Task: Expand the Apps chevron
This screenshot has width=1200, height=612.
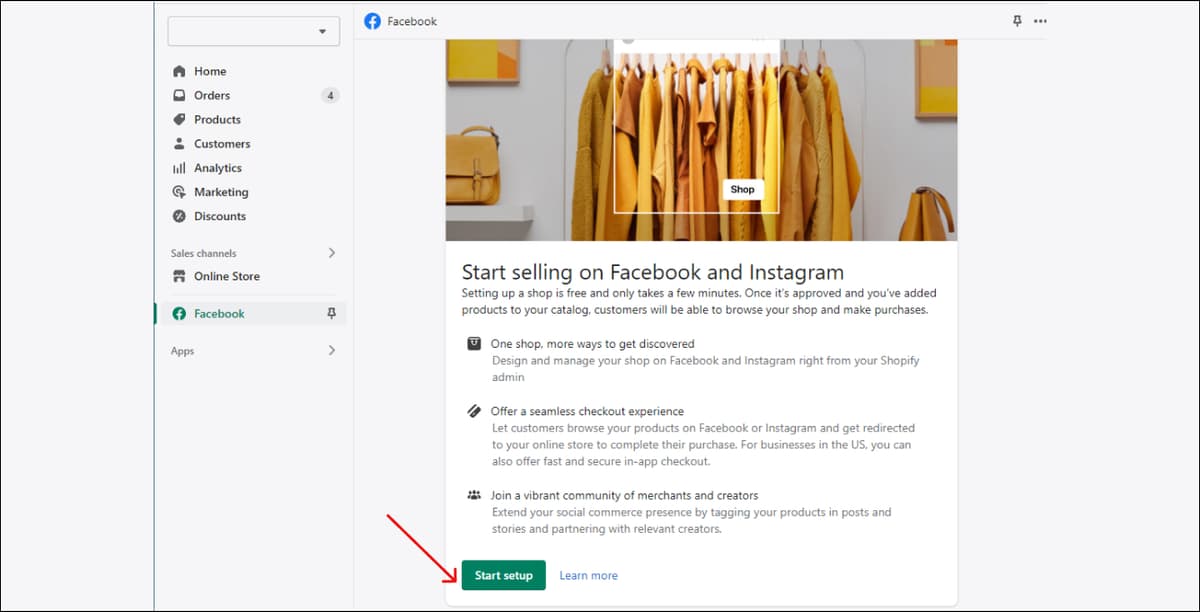Action: tap(332, 351)
